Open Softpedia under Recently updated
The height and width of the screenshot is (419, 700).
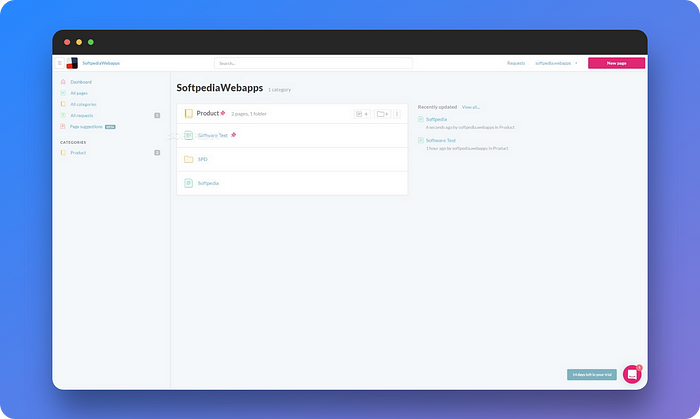pyautogui.click(x=436, y=119)
